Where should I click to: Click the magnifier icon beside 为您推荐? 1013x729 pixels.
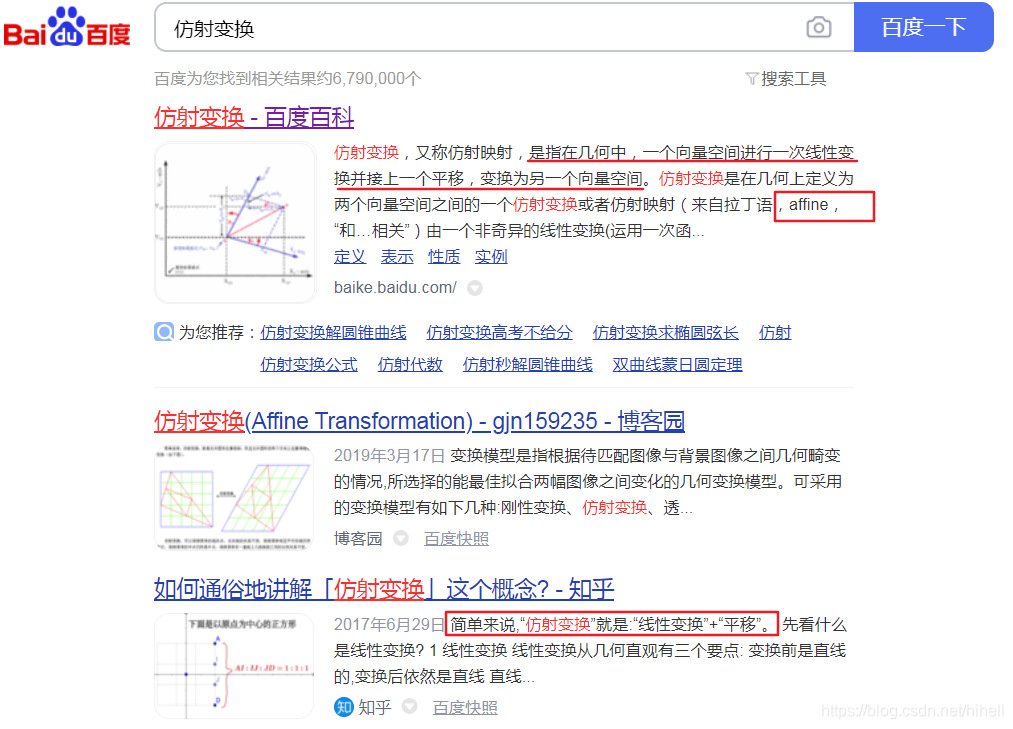pyautogui.click(x=163, y=331)
